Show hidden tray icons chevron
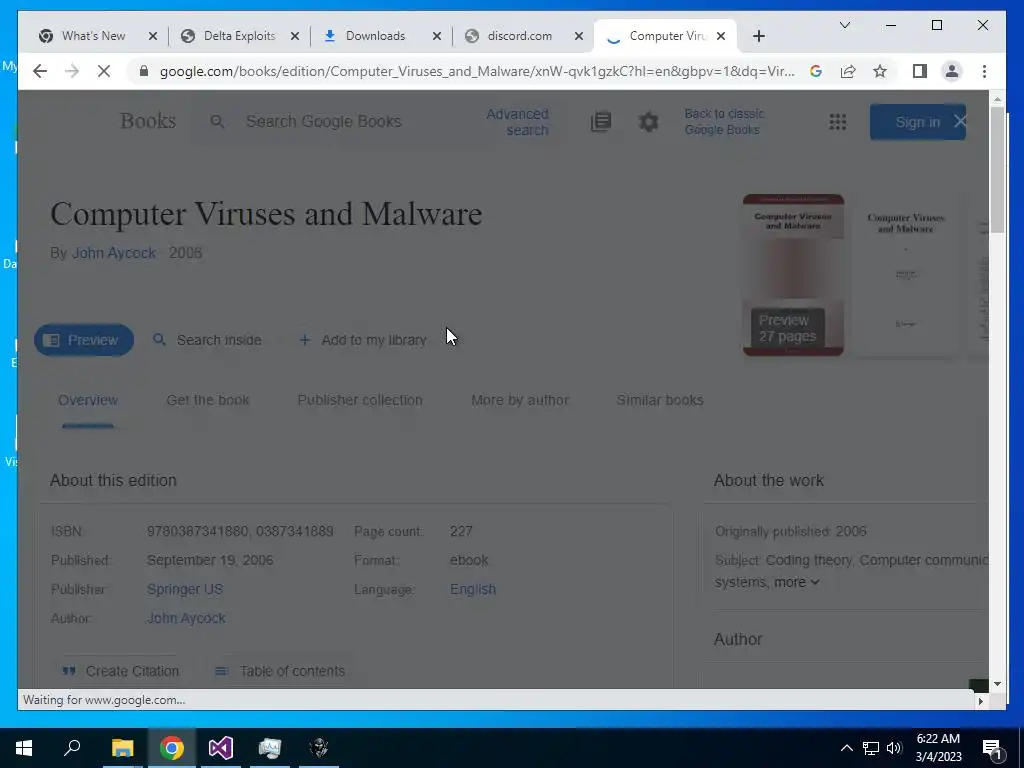This screenshot has width=1024, height=768. coord(846,748)
